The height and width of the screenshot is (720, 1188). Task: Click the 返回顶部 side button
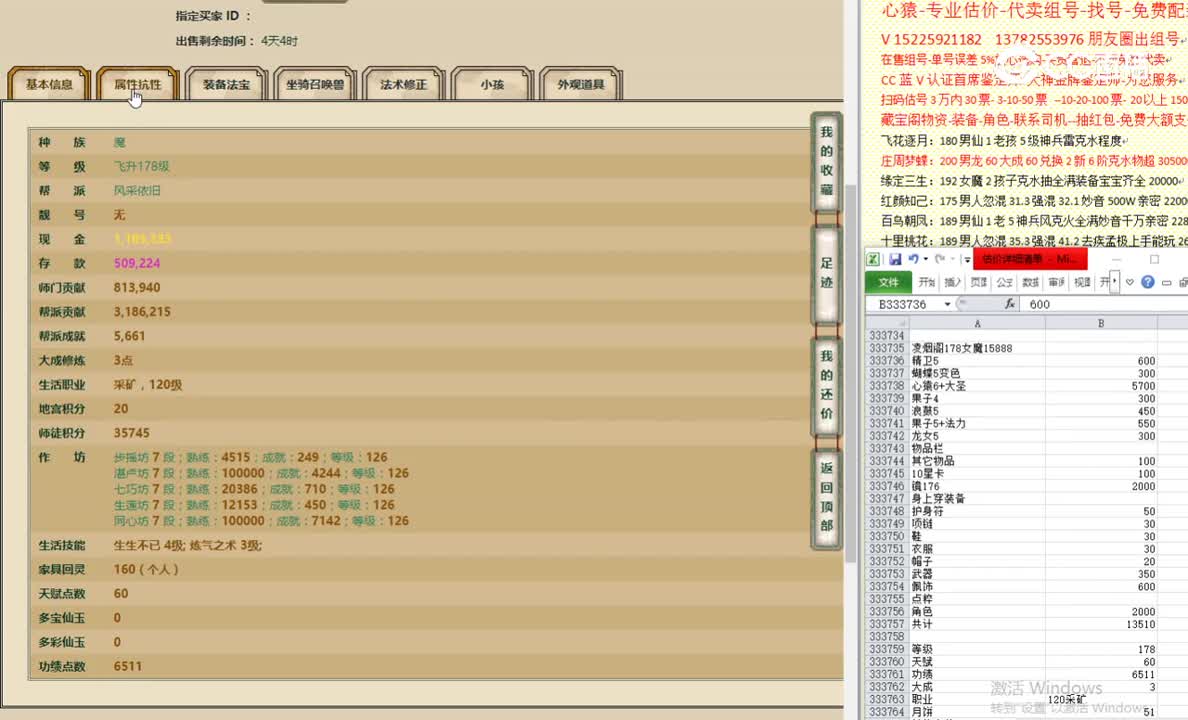(826, 497)
